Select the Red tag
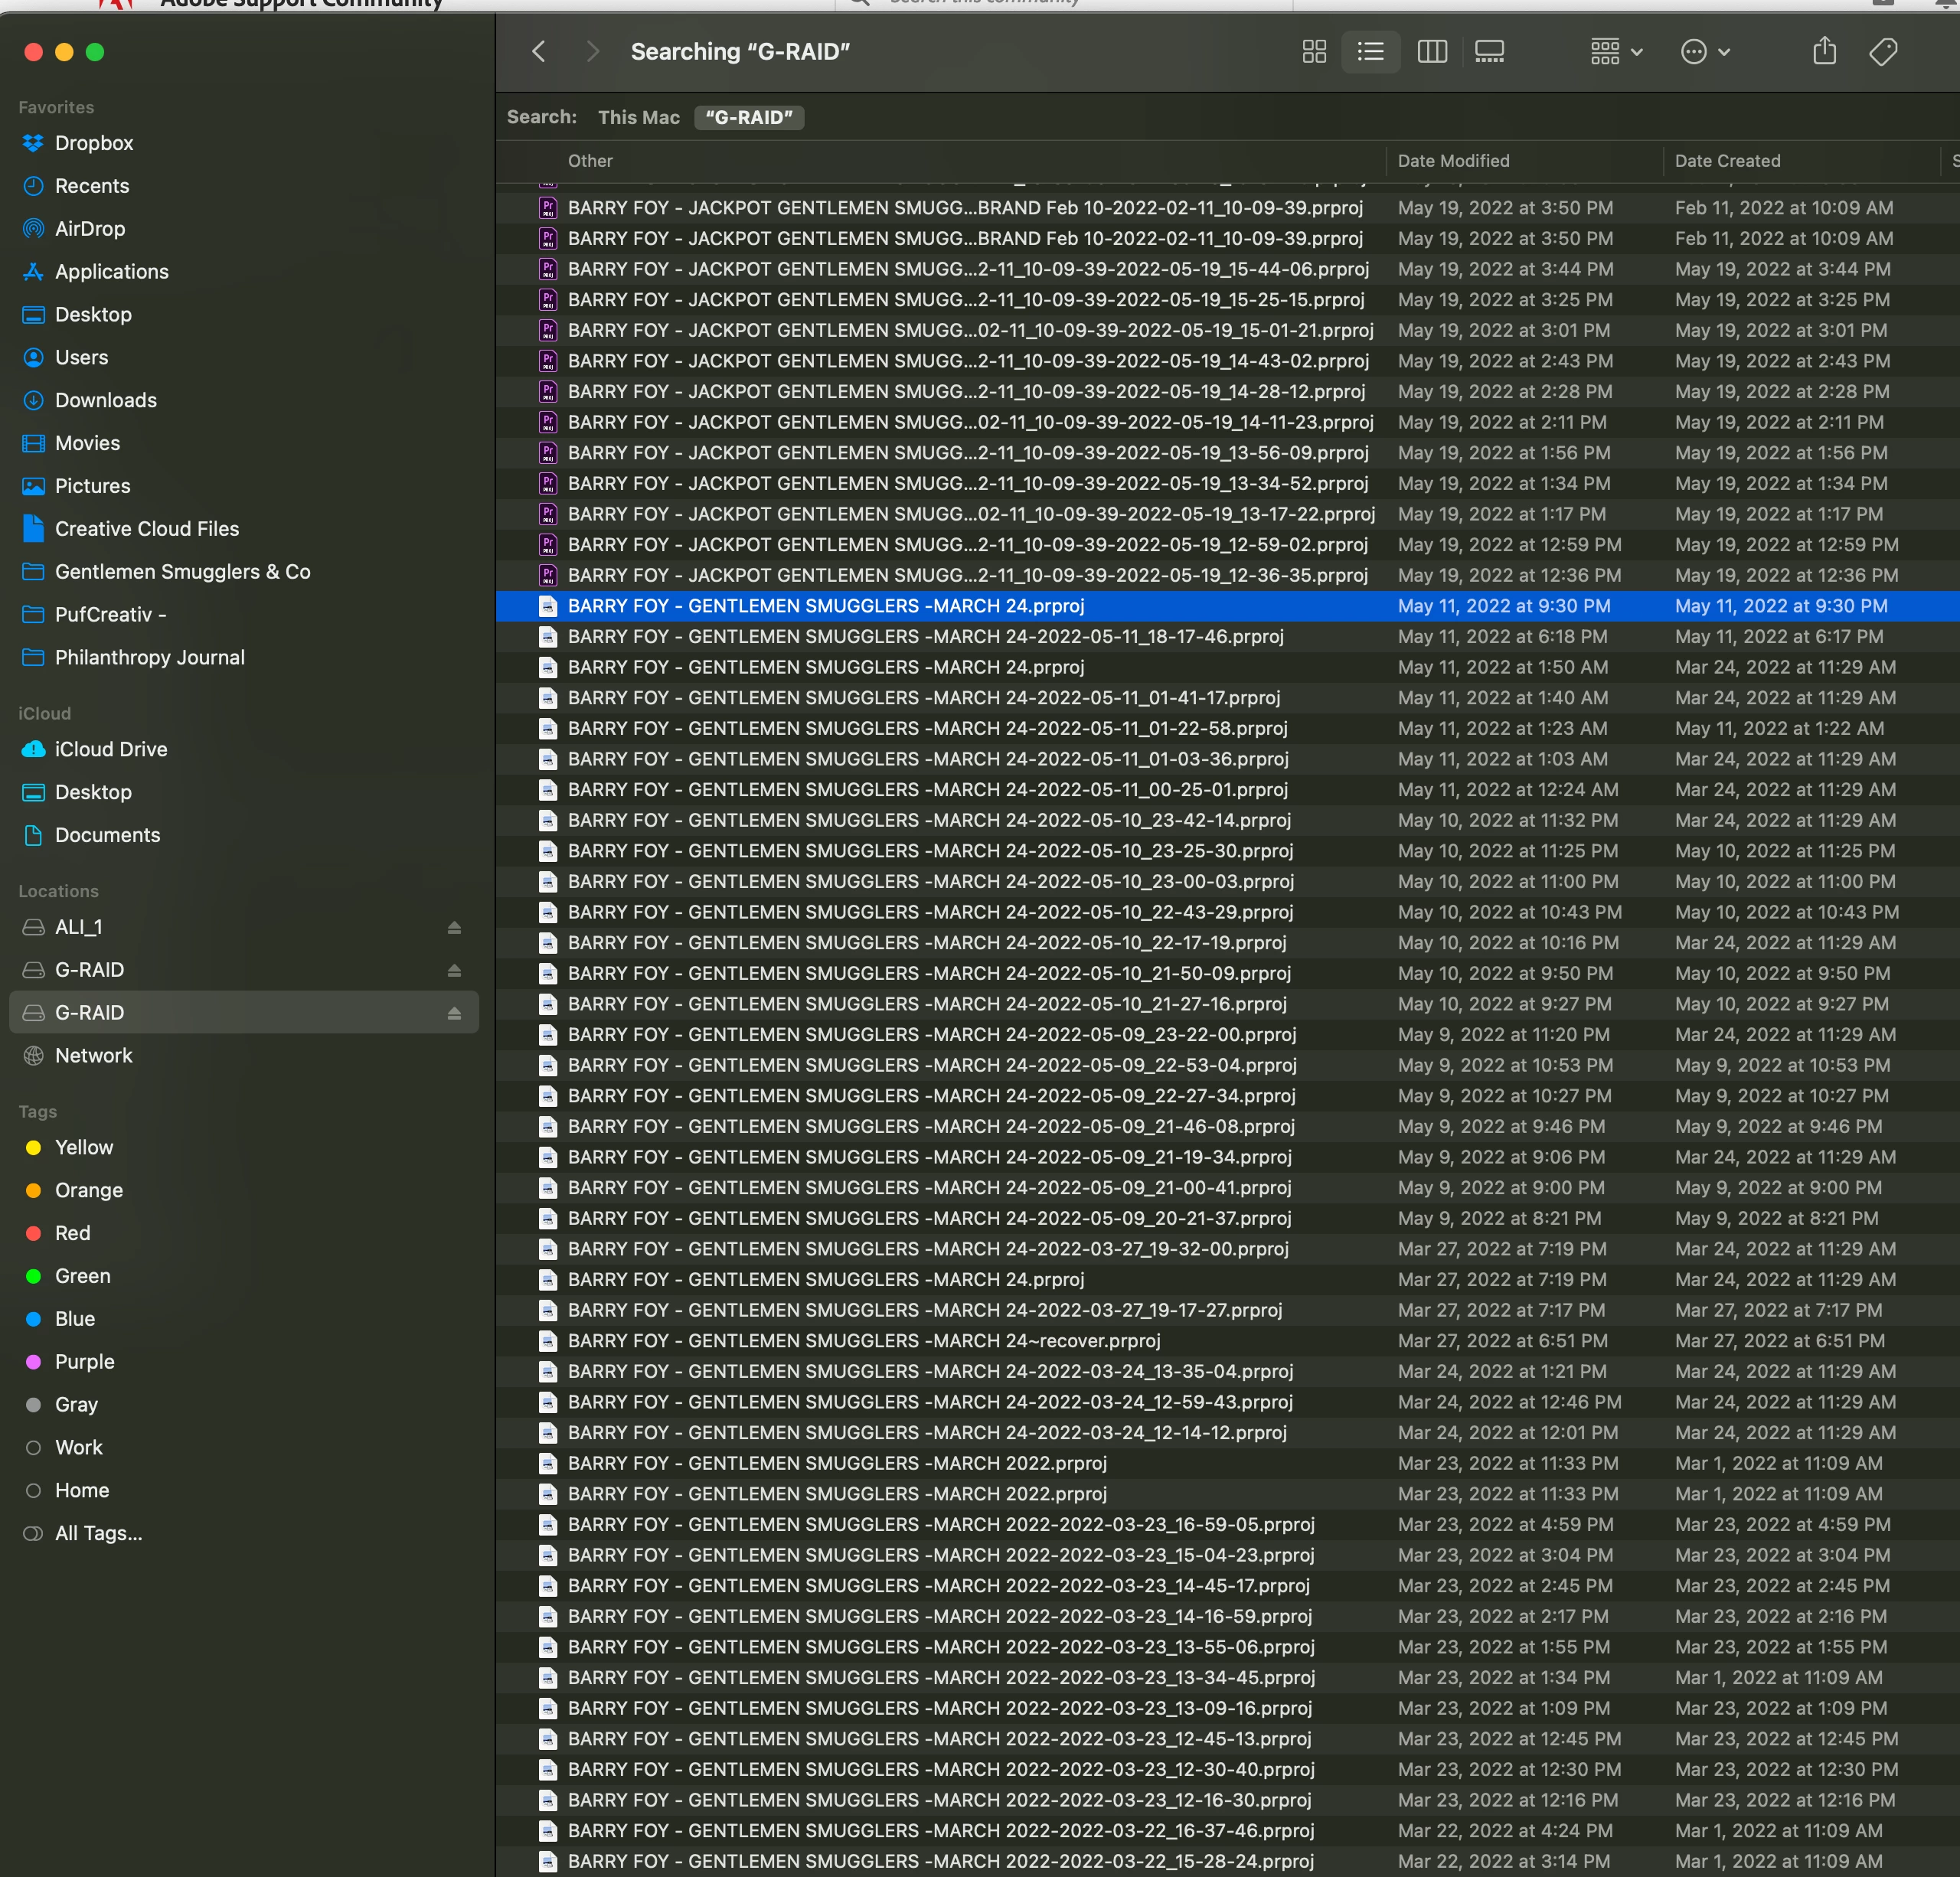 pyautogui.click(x=72, y=1233)
